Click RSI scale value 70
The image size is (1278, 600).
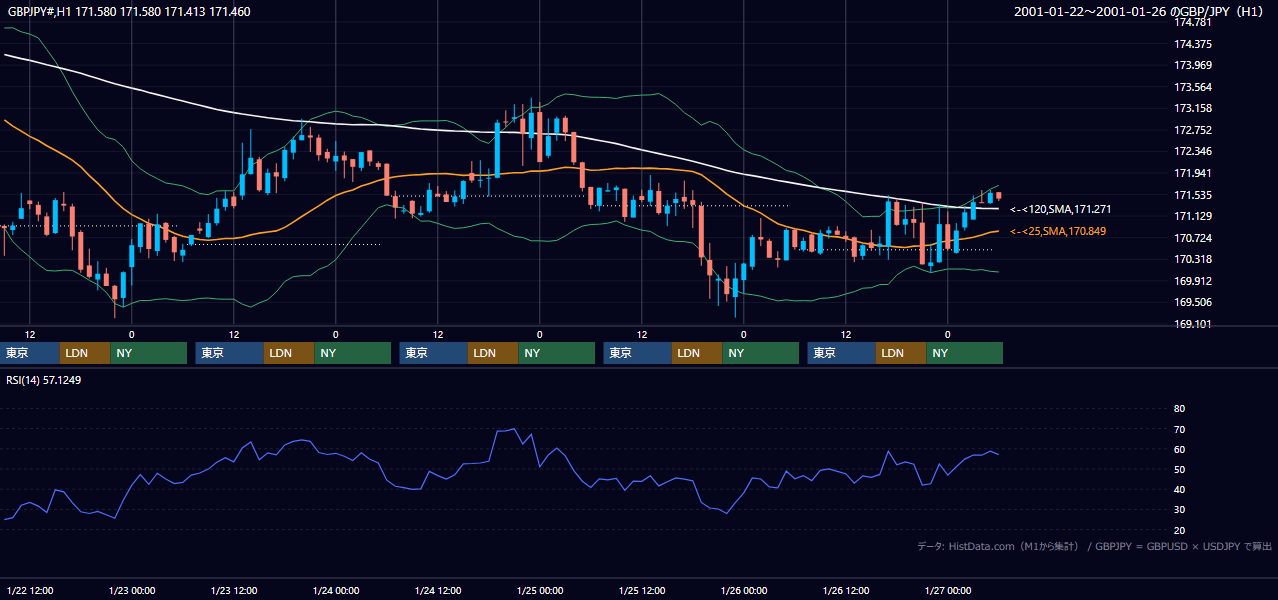click(1179, 429)
